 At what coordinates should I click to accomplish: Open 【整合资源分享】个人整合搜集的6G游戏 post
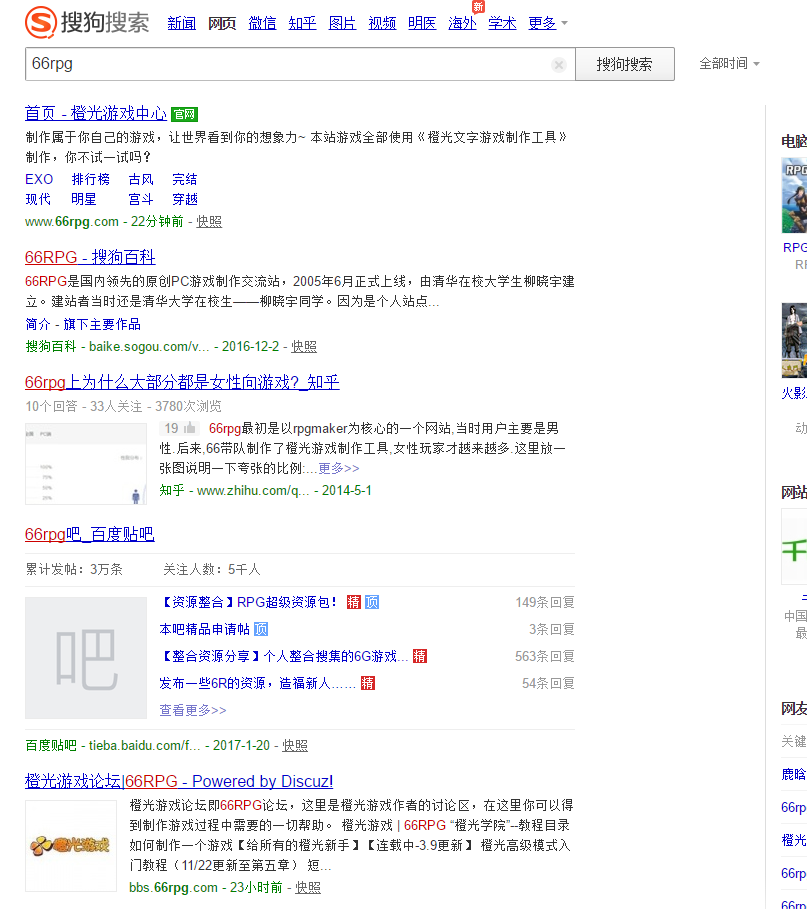click(x=284, y=656)
